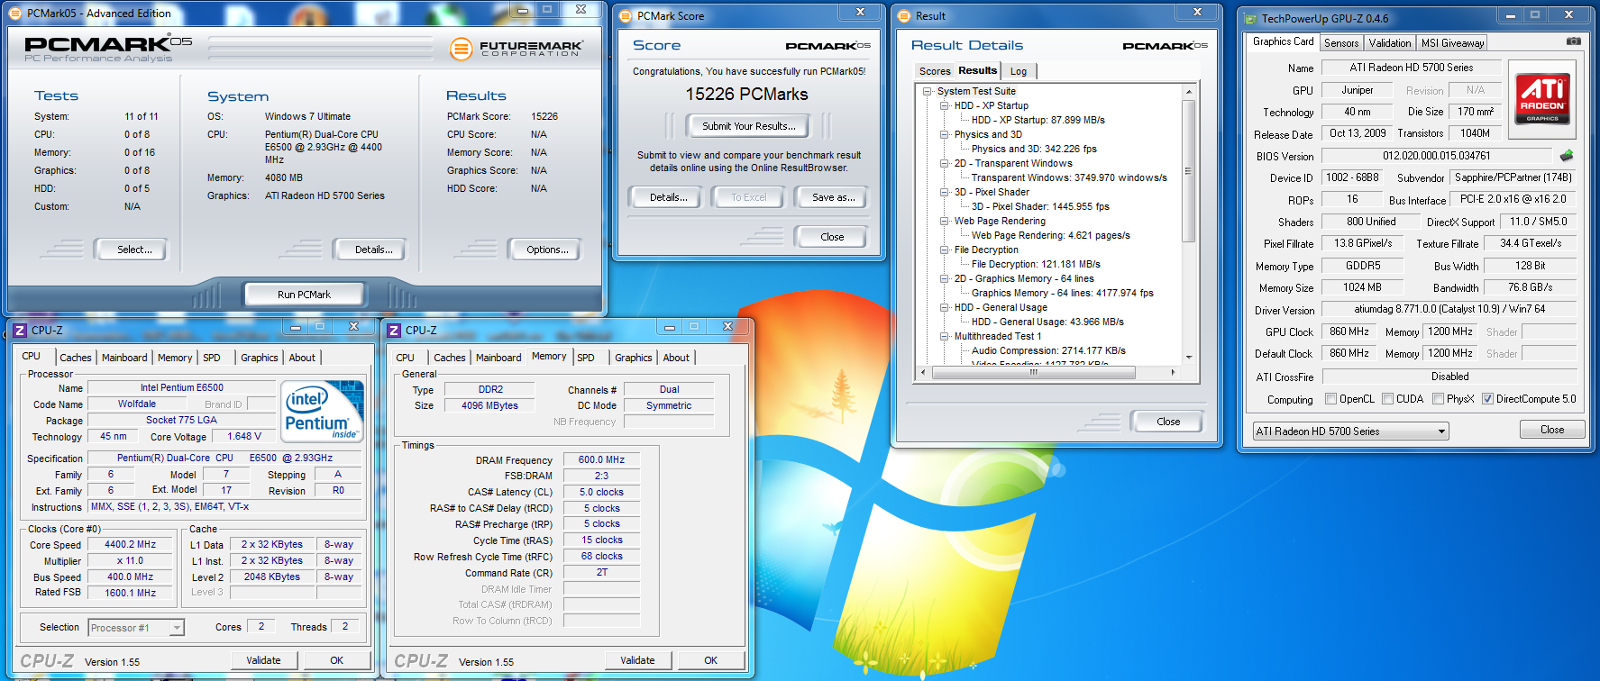The image size is (1600, 681).
Task: Collapse the Multithreaded Test 1 node
Action: click(x=944, y=336)
